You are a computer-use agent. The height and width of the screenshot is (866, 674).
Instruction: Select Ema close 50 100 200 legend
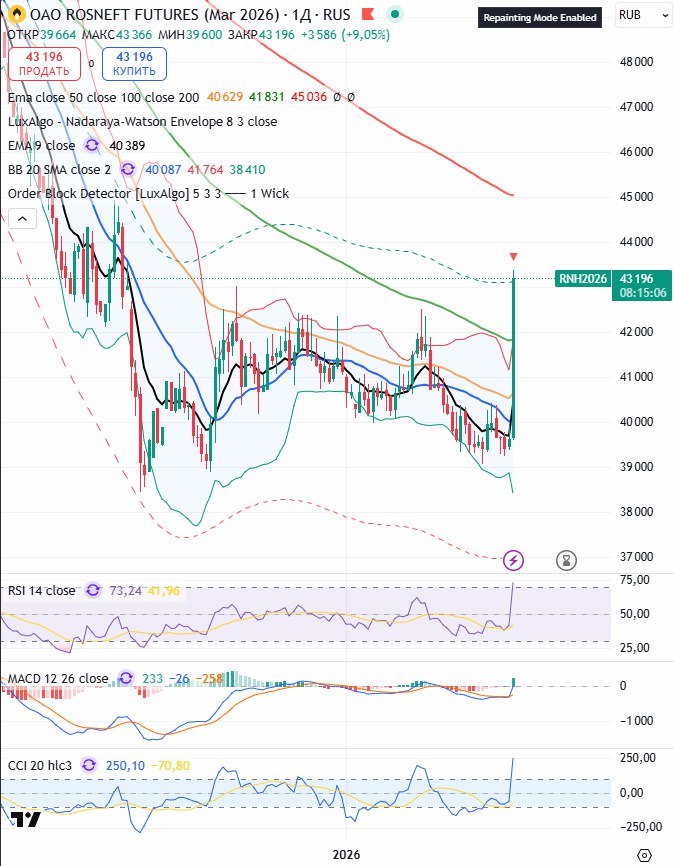103,98
